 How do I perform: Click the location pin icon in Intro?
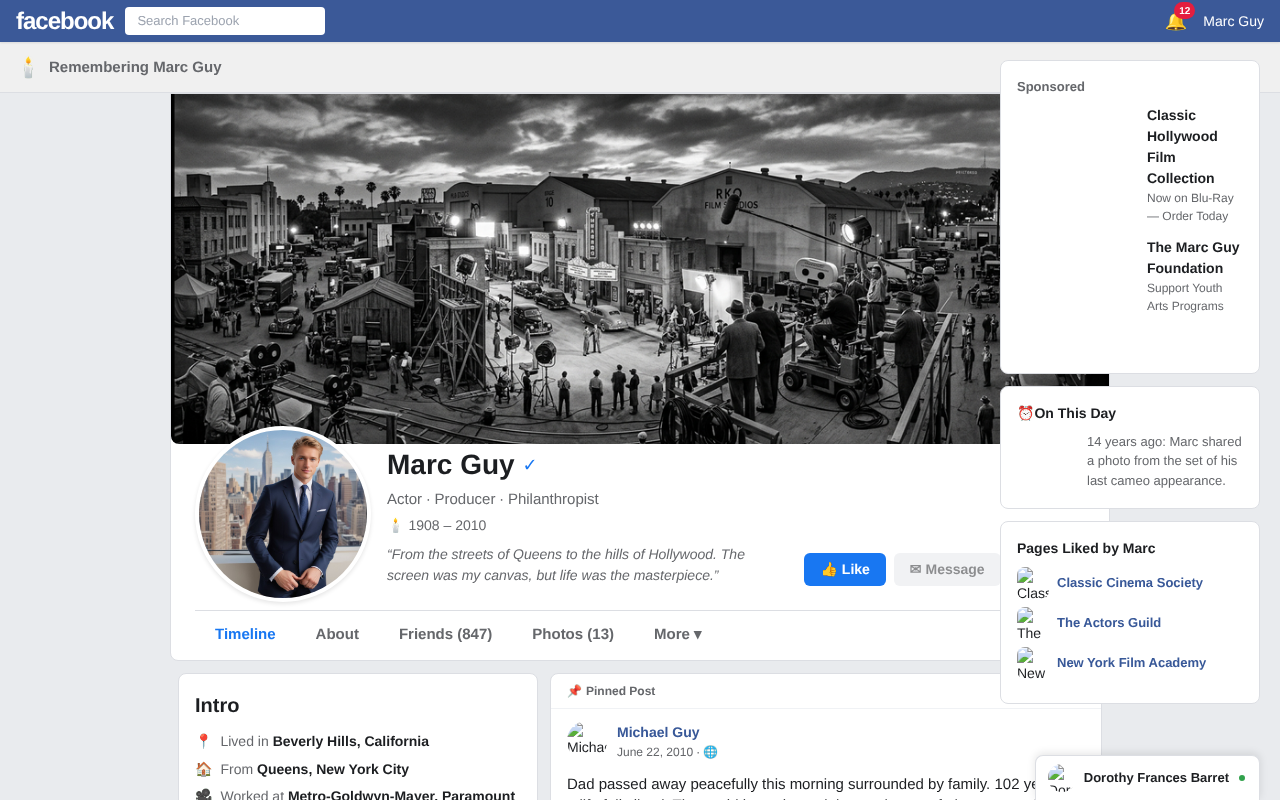point(203,741)
